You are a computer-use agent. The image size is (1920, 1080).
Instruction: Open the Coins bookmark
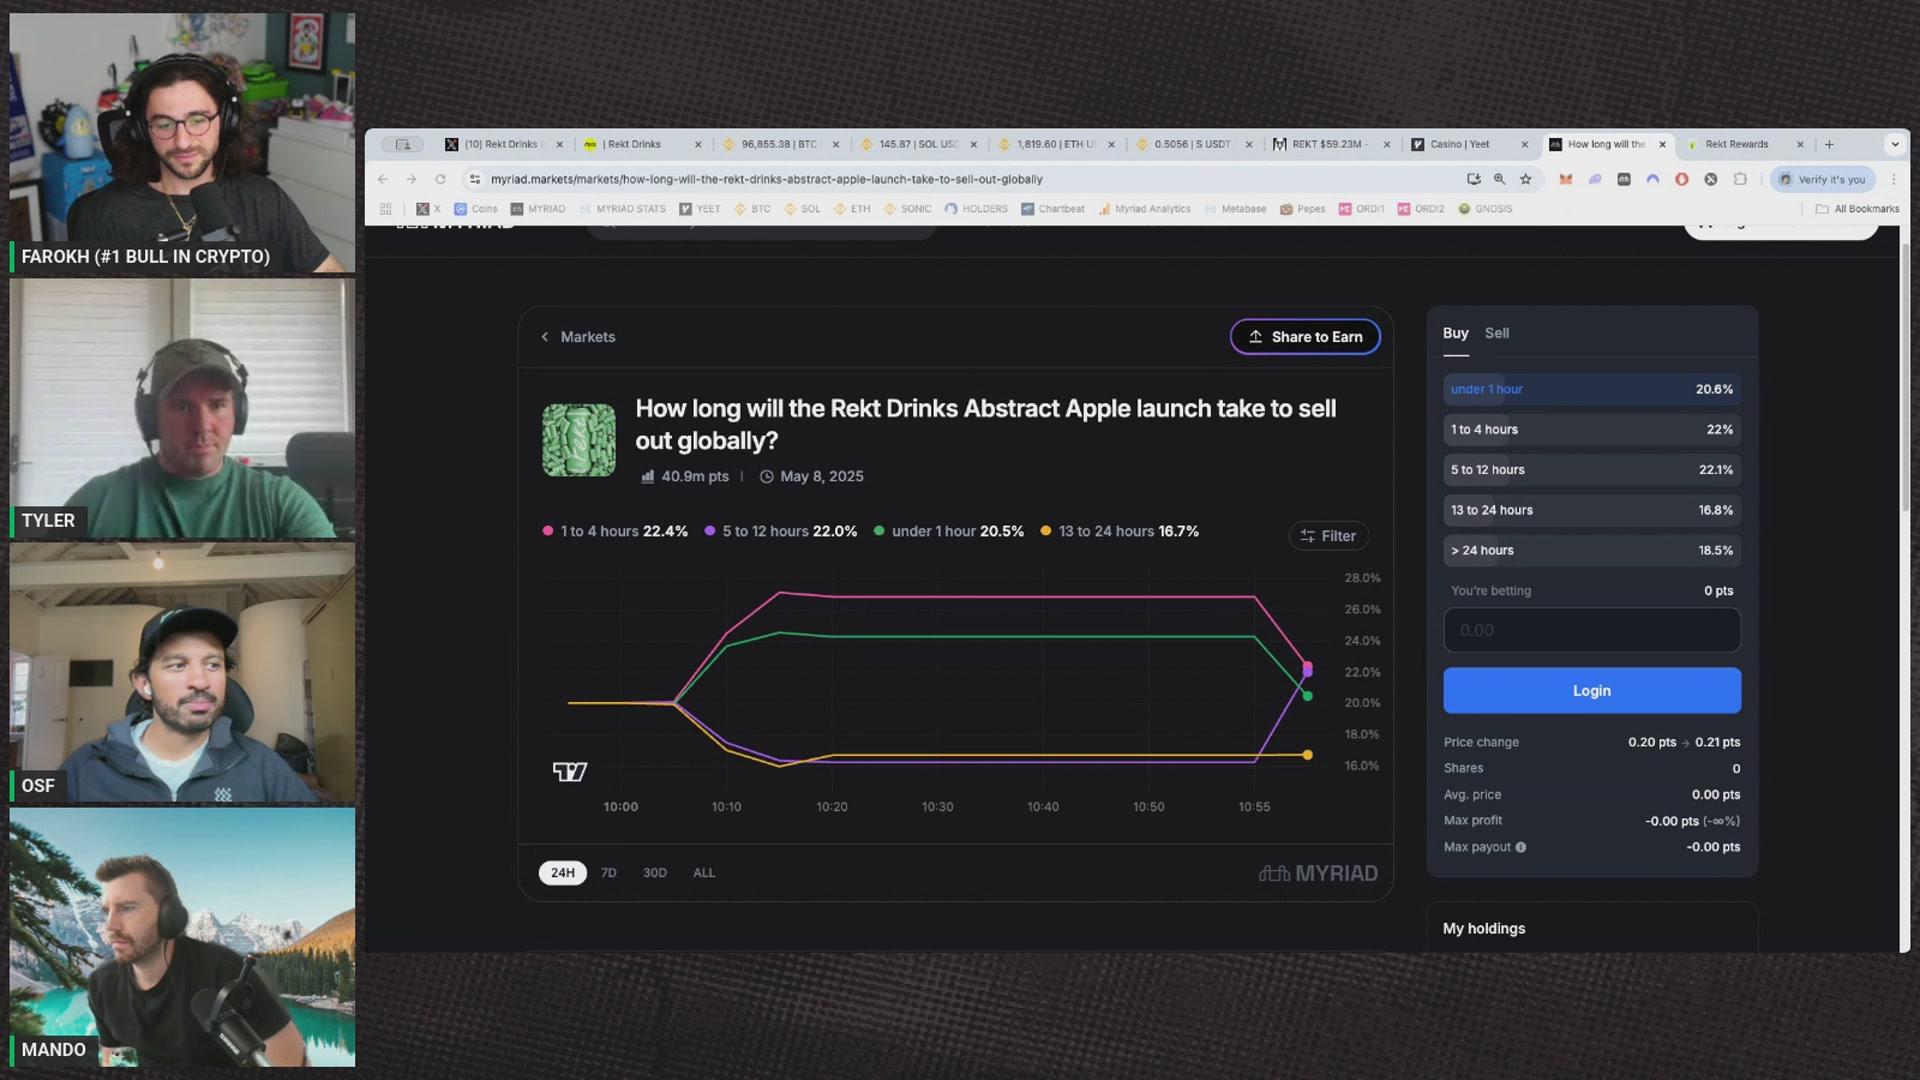coord(476,209)
